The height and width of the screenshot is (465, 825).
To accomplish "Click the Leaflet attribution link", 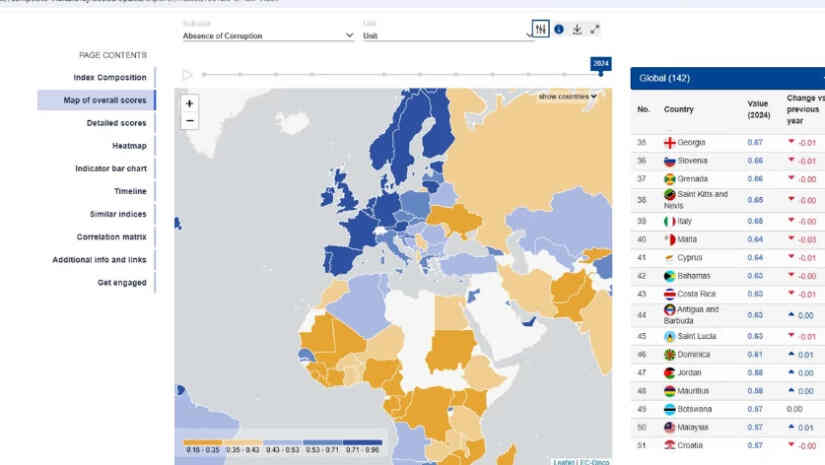I will 564,462.
